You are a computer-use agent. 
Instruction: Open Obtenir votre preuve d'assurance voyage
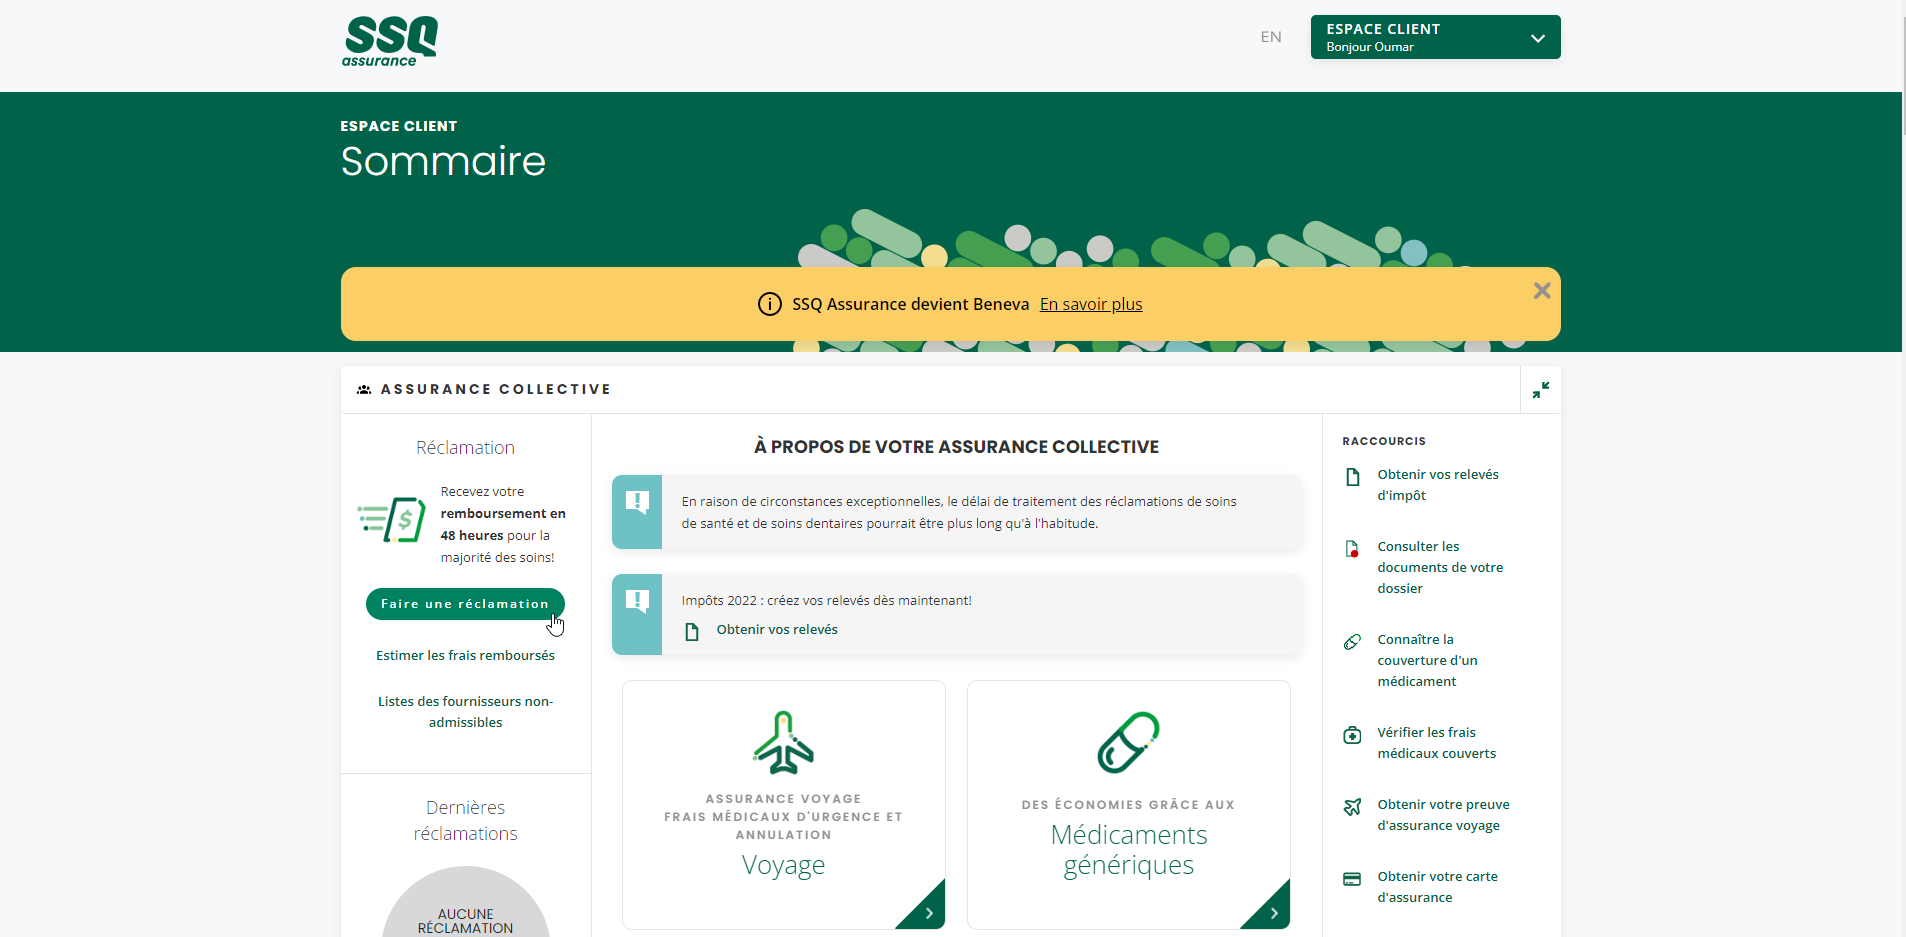(x=1443, y=815)
